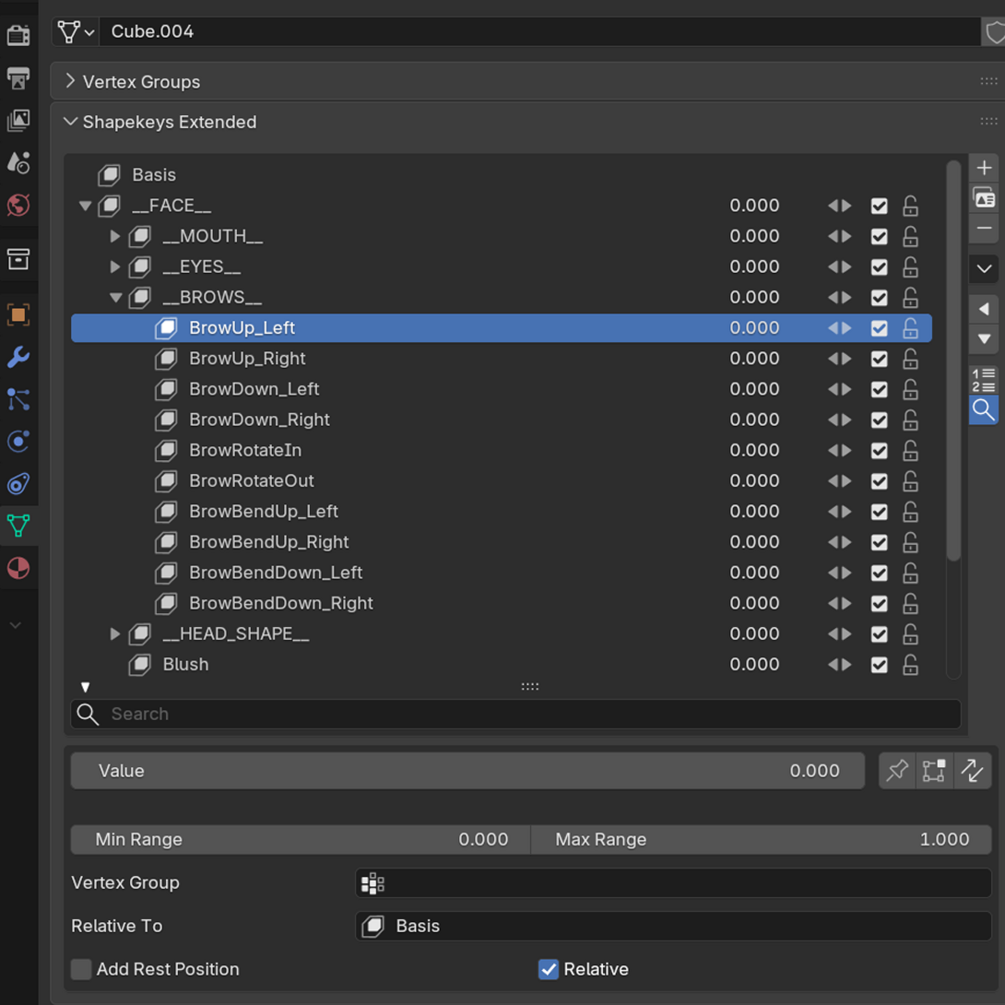Click the lock icon on BrowRotateIn row
1005x1005 pixels.
(x=910, y=451)
